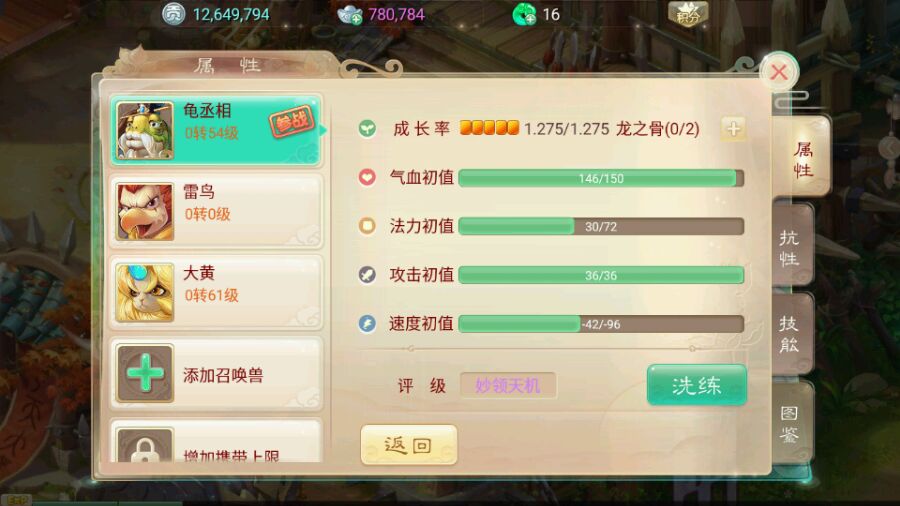Tap the green jade add icon
Image resolution: width=900 pixels, height=506 pixels.
click(523, 14)
